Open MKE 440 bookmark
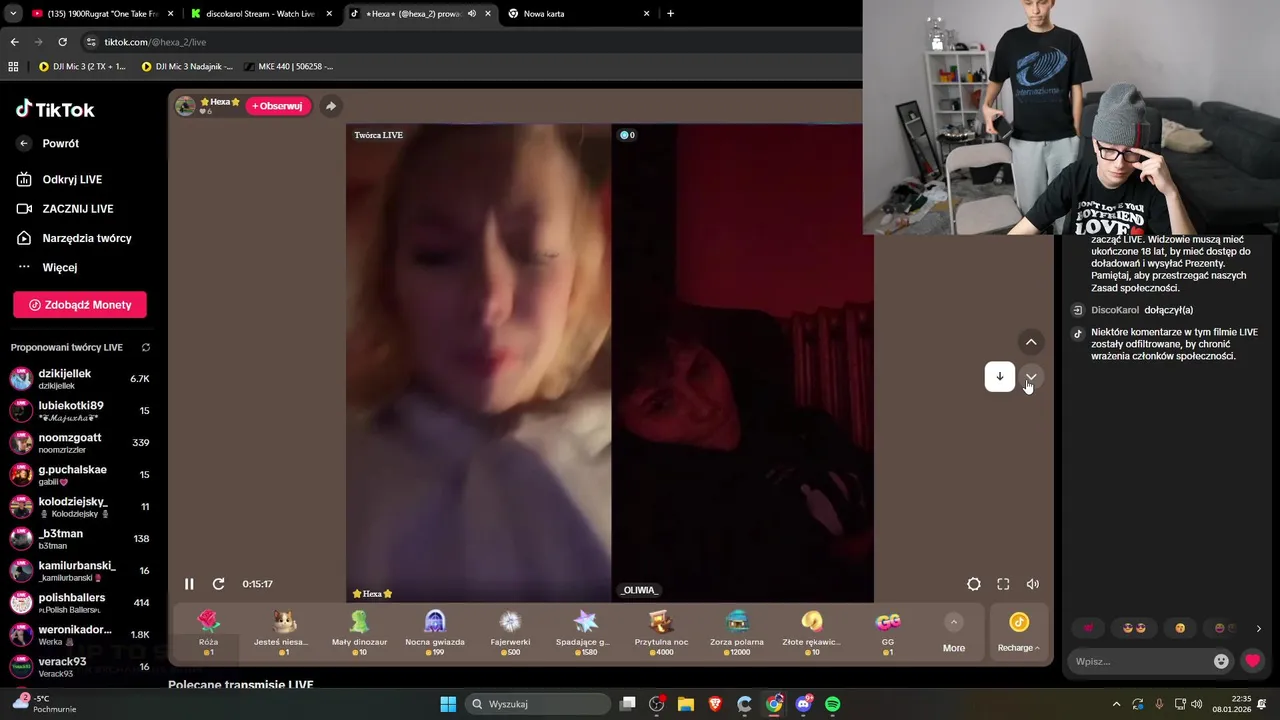Viewport: 1280px width, 720px height. tap(289, 67)
